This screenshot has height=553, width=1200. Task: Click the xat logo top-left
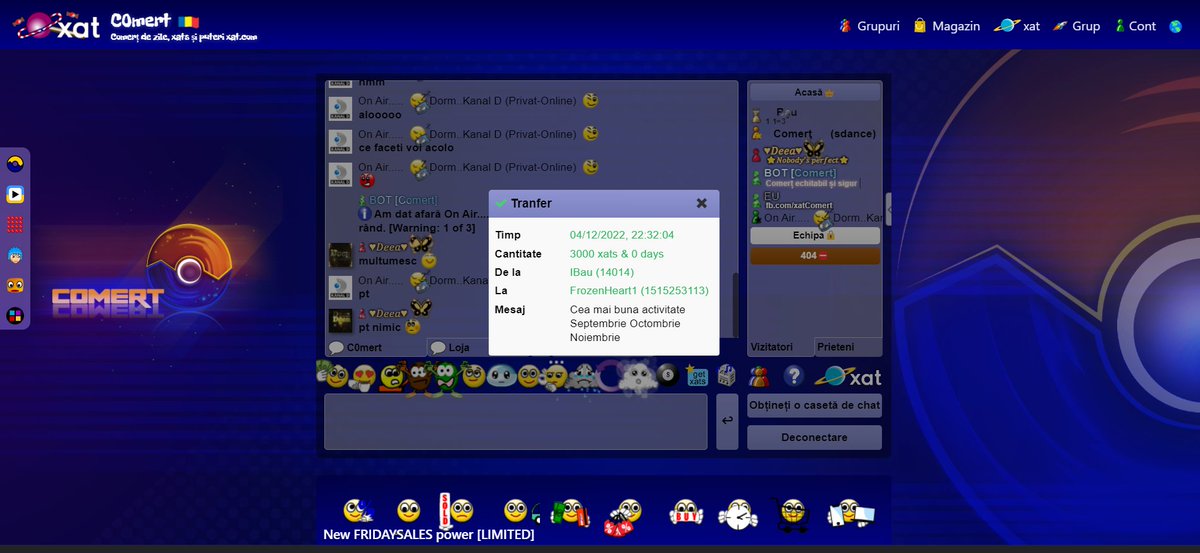click(x=58, y=26)
